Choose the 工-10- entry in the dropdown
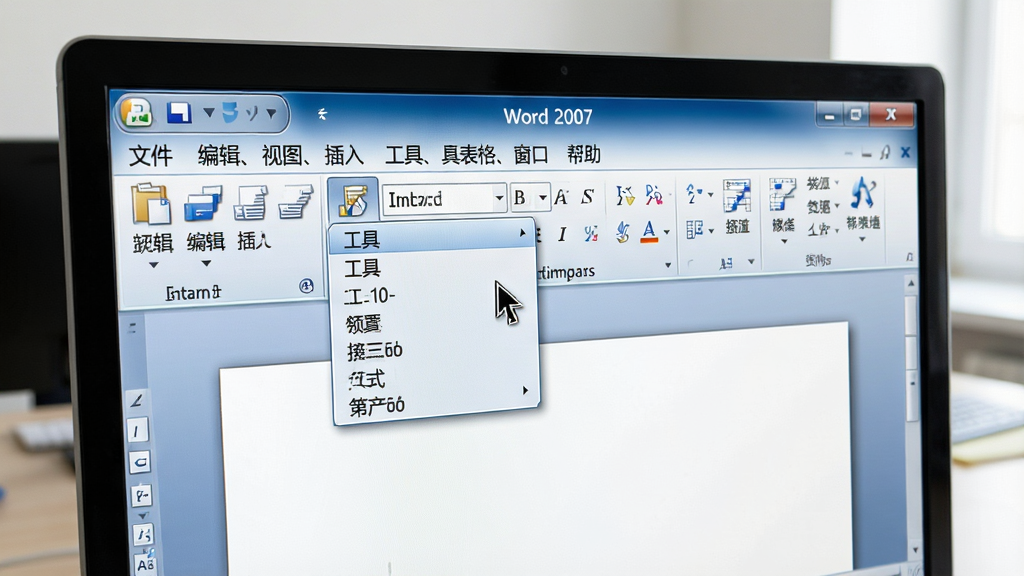 [x=434, y=296]
